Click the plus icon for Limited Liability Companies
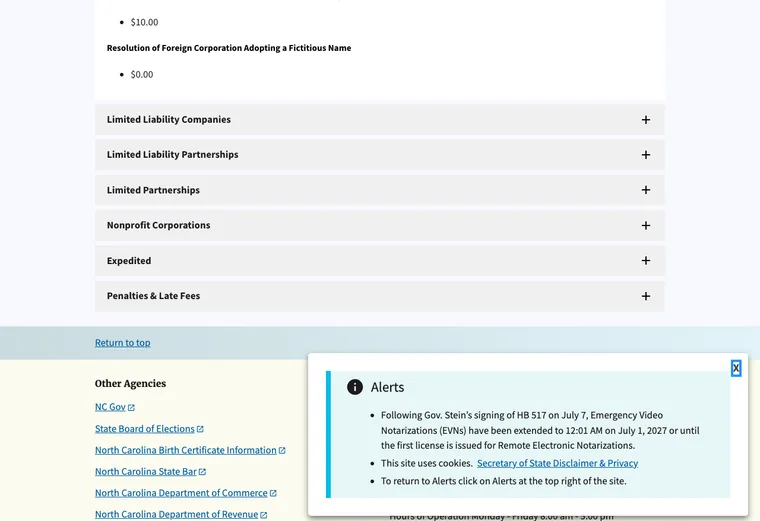Screen dimensions: 760x521 click(x=646, y=120)
